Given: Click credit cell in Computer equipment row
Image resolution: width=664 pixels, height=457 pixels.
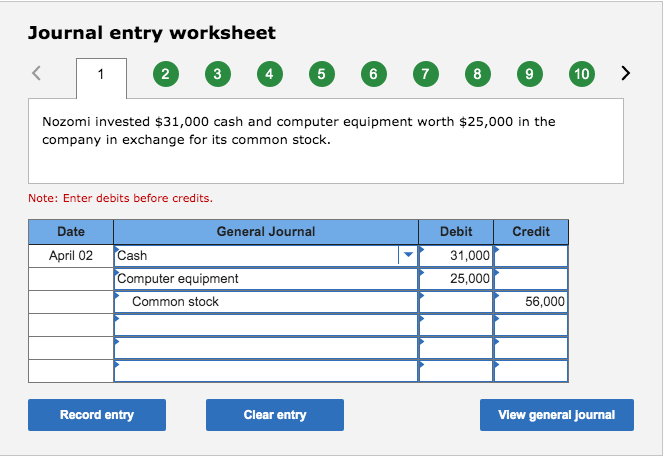Looking at the screenshot, I should tap(531, 279).
